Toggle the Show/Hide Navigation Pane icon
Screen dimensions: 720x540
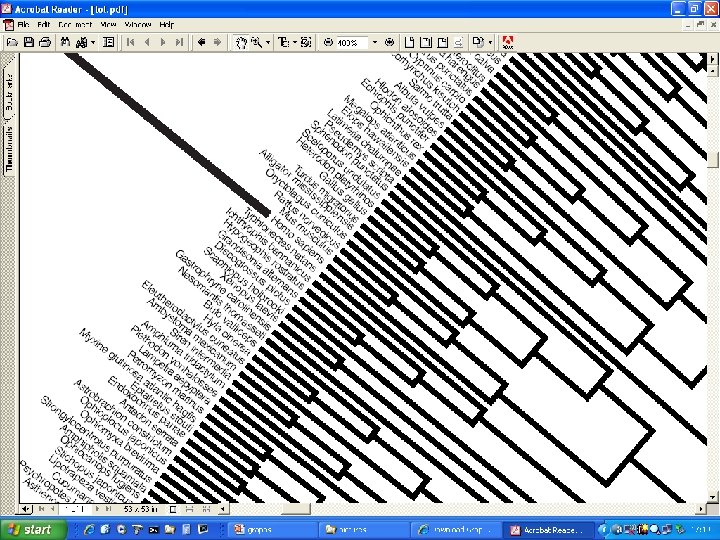click(109, 43)
